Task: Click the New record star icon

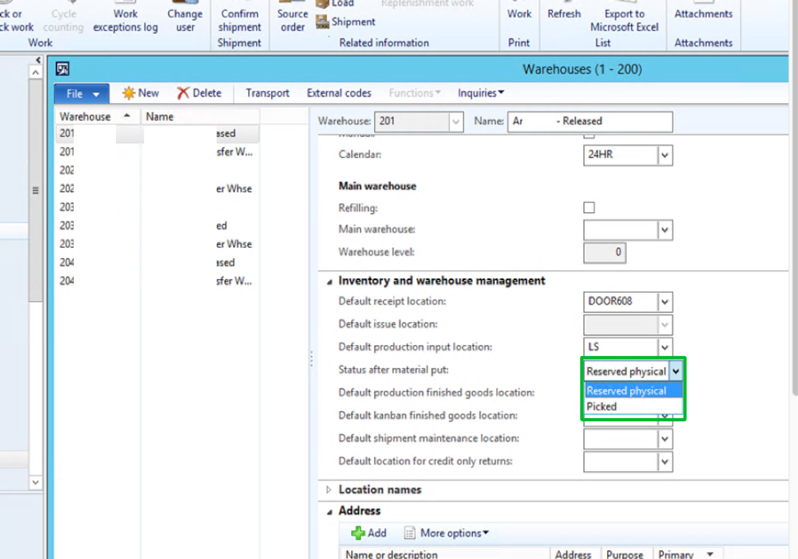Action: click(x=129, y=93)
